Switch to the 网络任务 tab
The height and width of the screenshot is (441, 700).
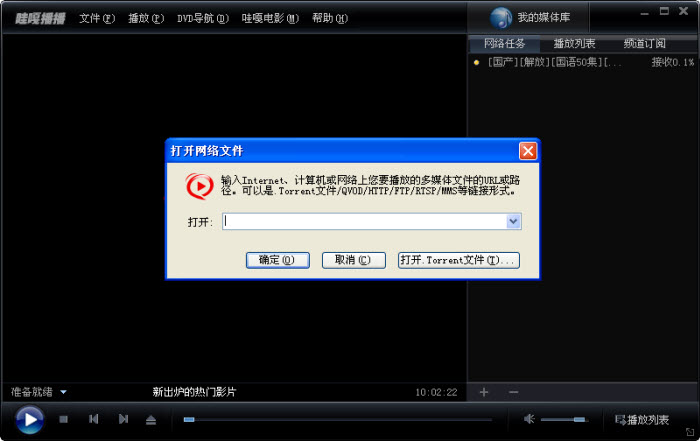tap(504, 44)
